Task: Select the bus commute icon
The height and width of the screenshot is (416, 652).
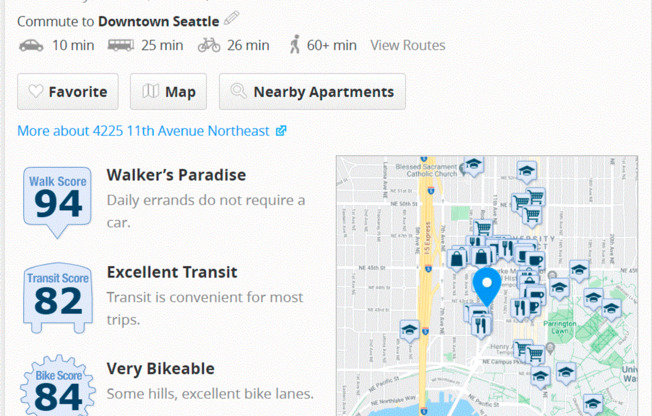Action: coord(120,45)
